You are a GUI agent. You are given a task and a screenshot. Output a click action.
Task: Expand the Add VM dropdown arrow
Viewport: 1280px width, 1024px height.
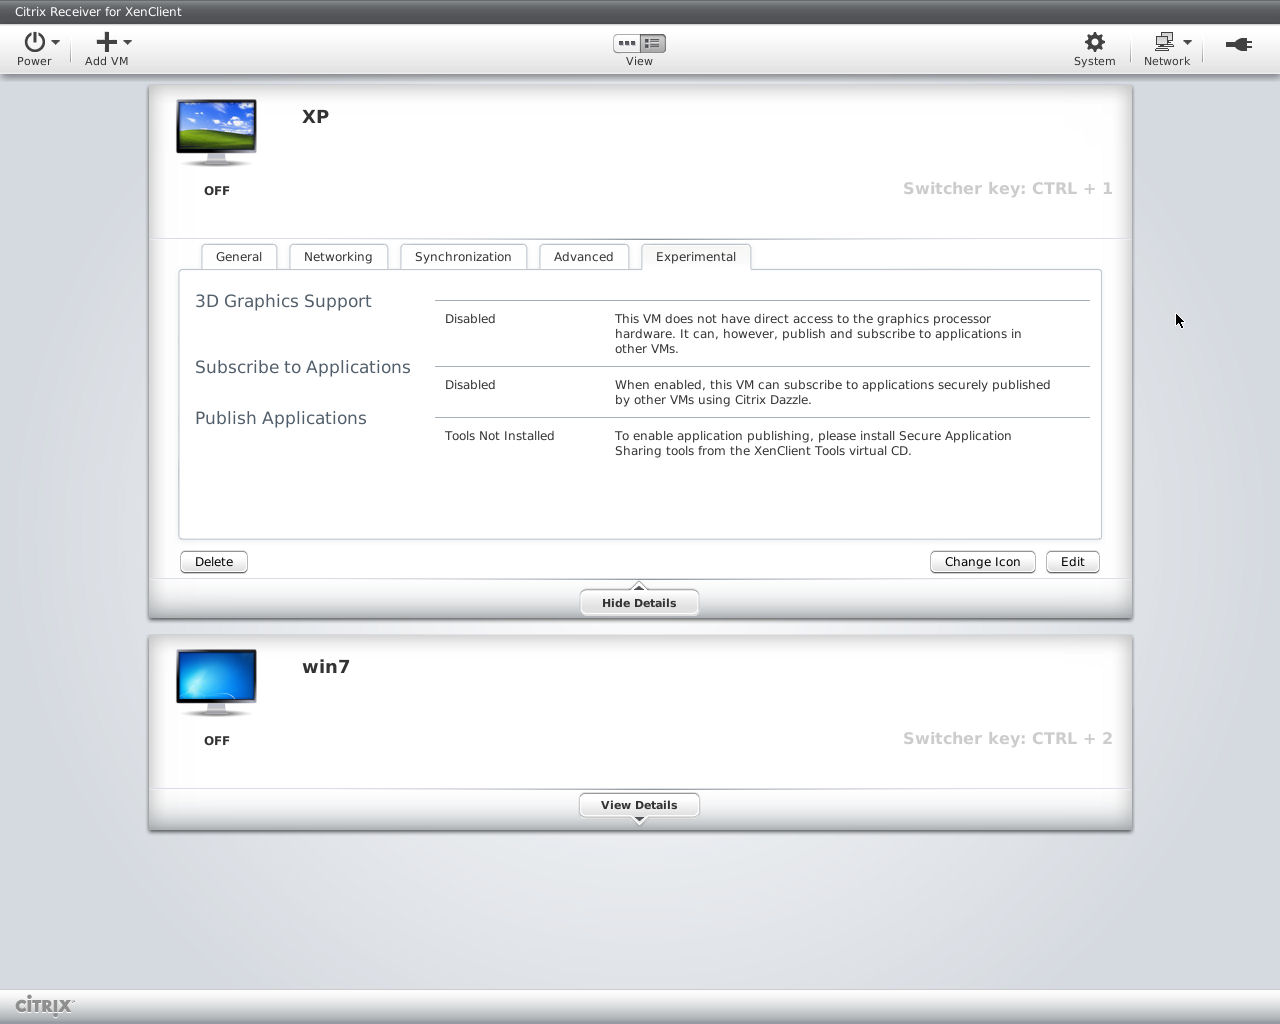click(127, 42)
